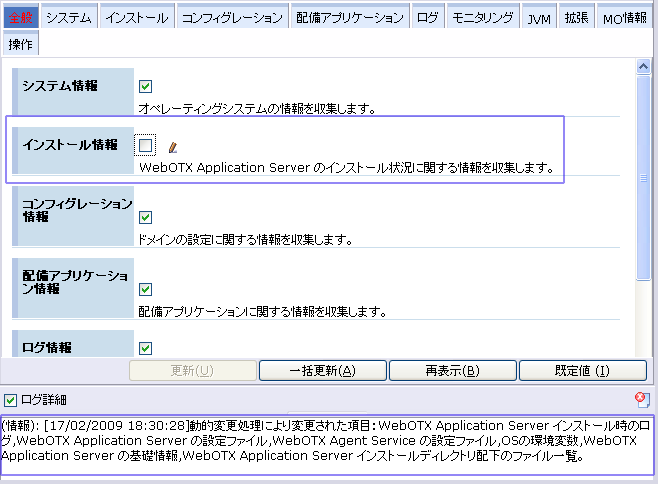Enable the インストール情報 checkbox
The width and height of the screenshot is (658, 484).
click(x=146, y=146)
